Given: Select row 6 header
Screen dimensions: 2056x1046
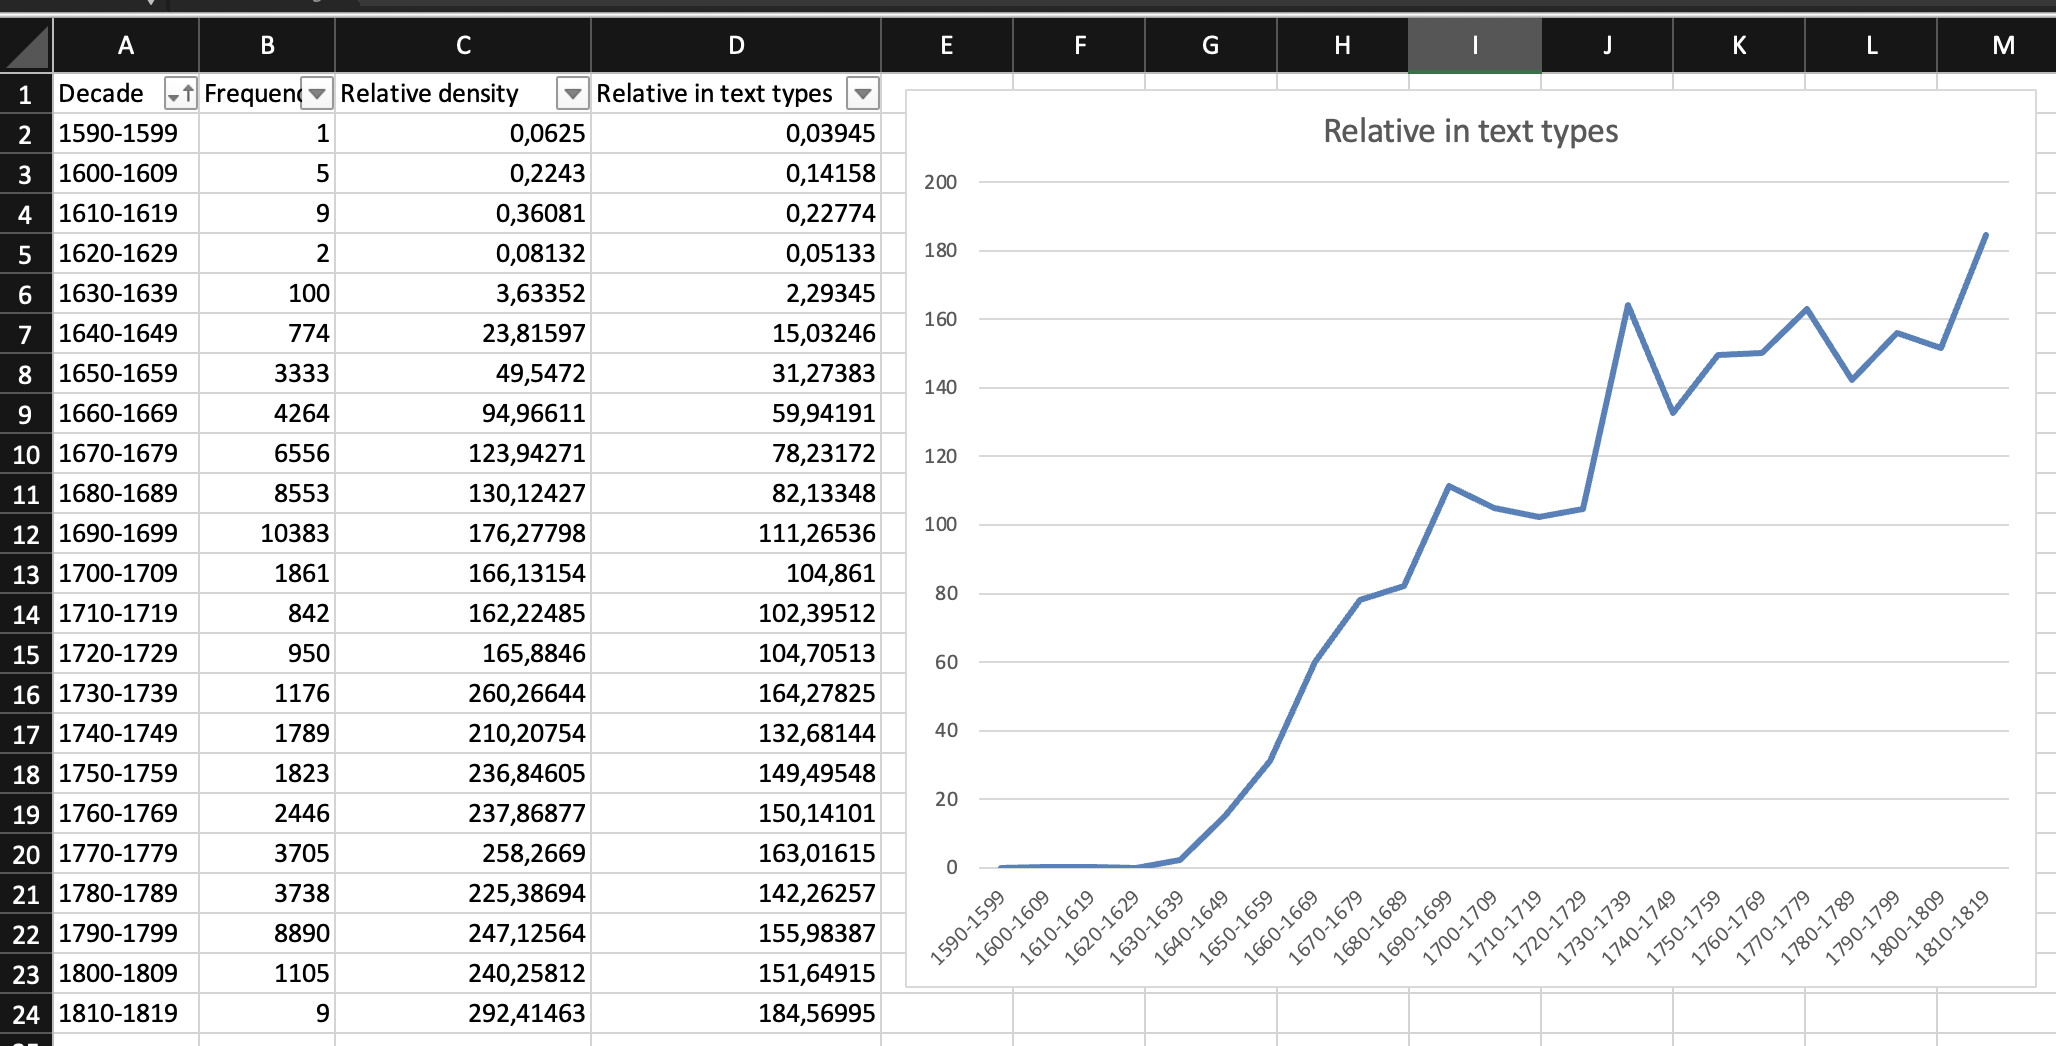Looking at the screenshot, I should click(x=25, y=294).
